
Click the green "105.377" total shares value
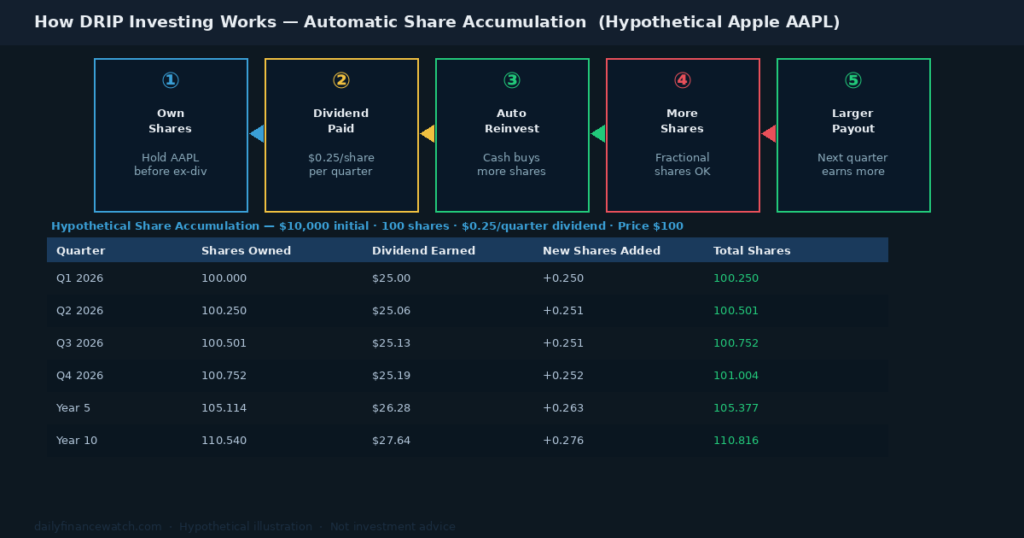click(736, 408)
